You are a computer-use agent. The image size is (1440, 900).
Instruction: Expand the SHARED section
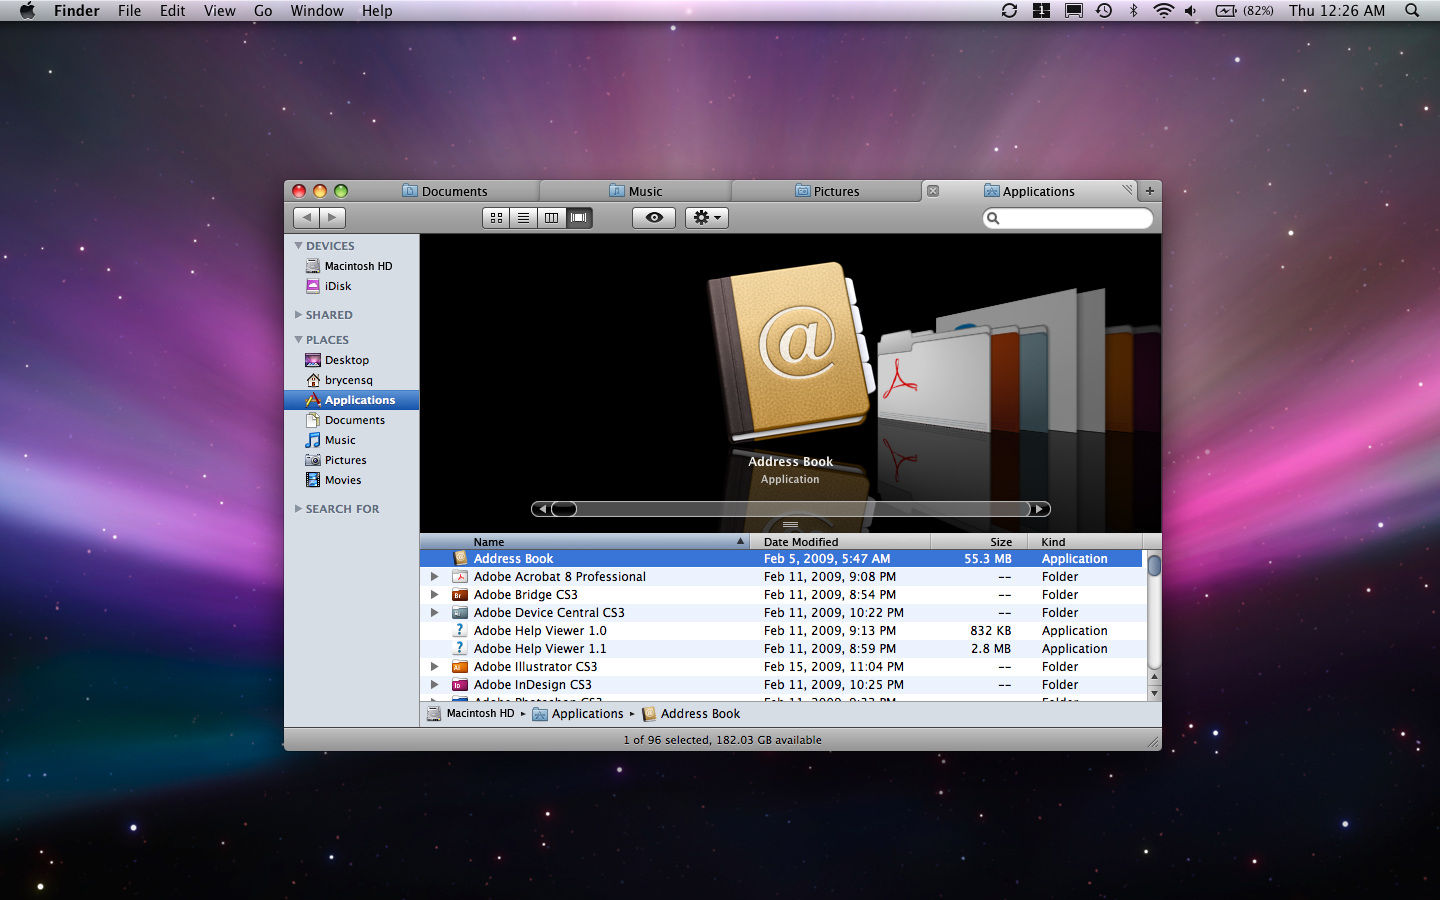298,314
